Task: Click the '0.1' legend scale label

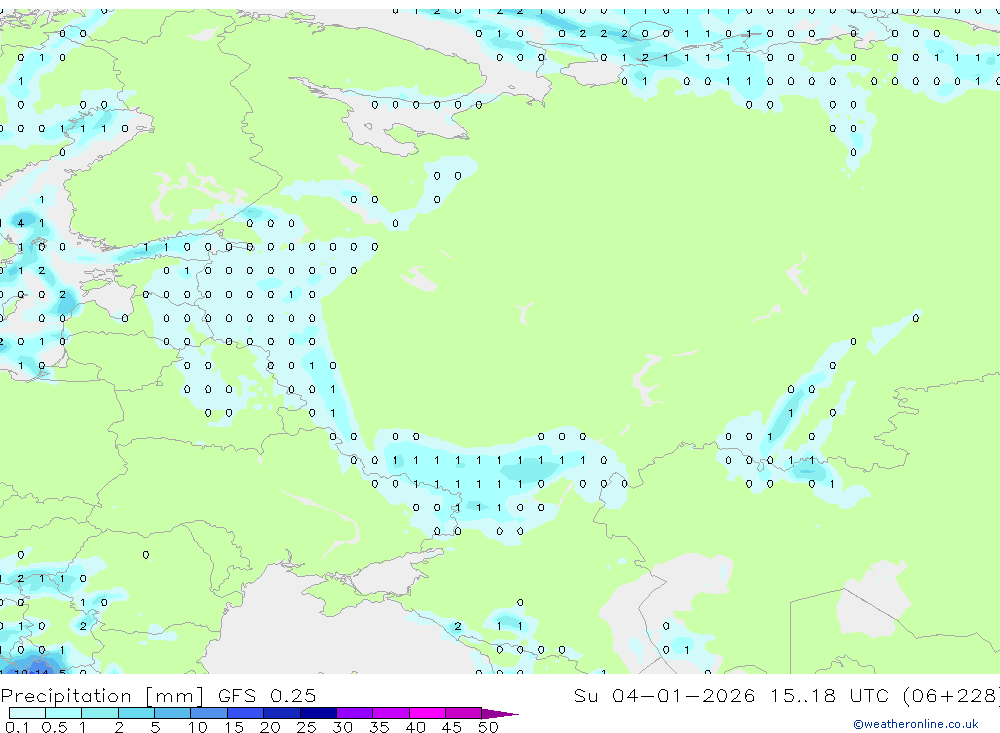Action: click(x=17, y=727)
